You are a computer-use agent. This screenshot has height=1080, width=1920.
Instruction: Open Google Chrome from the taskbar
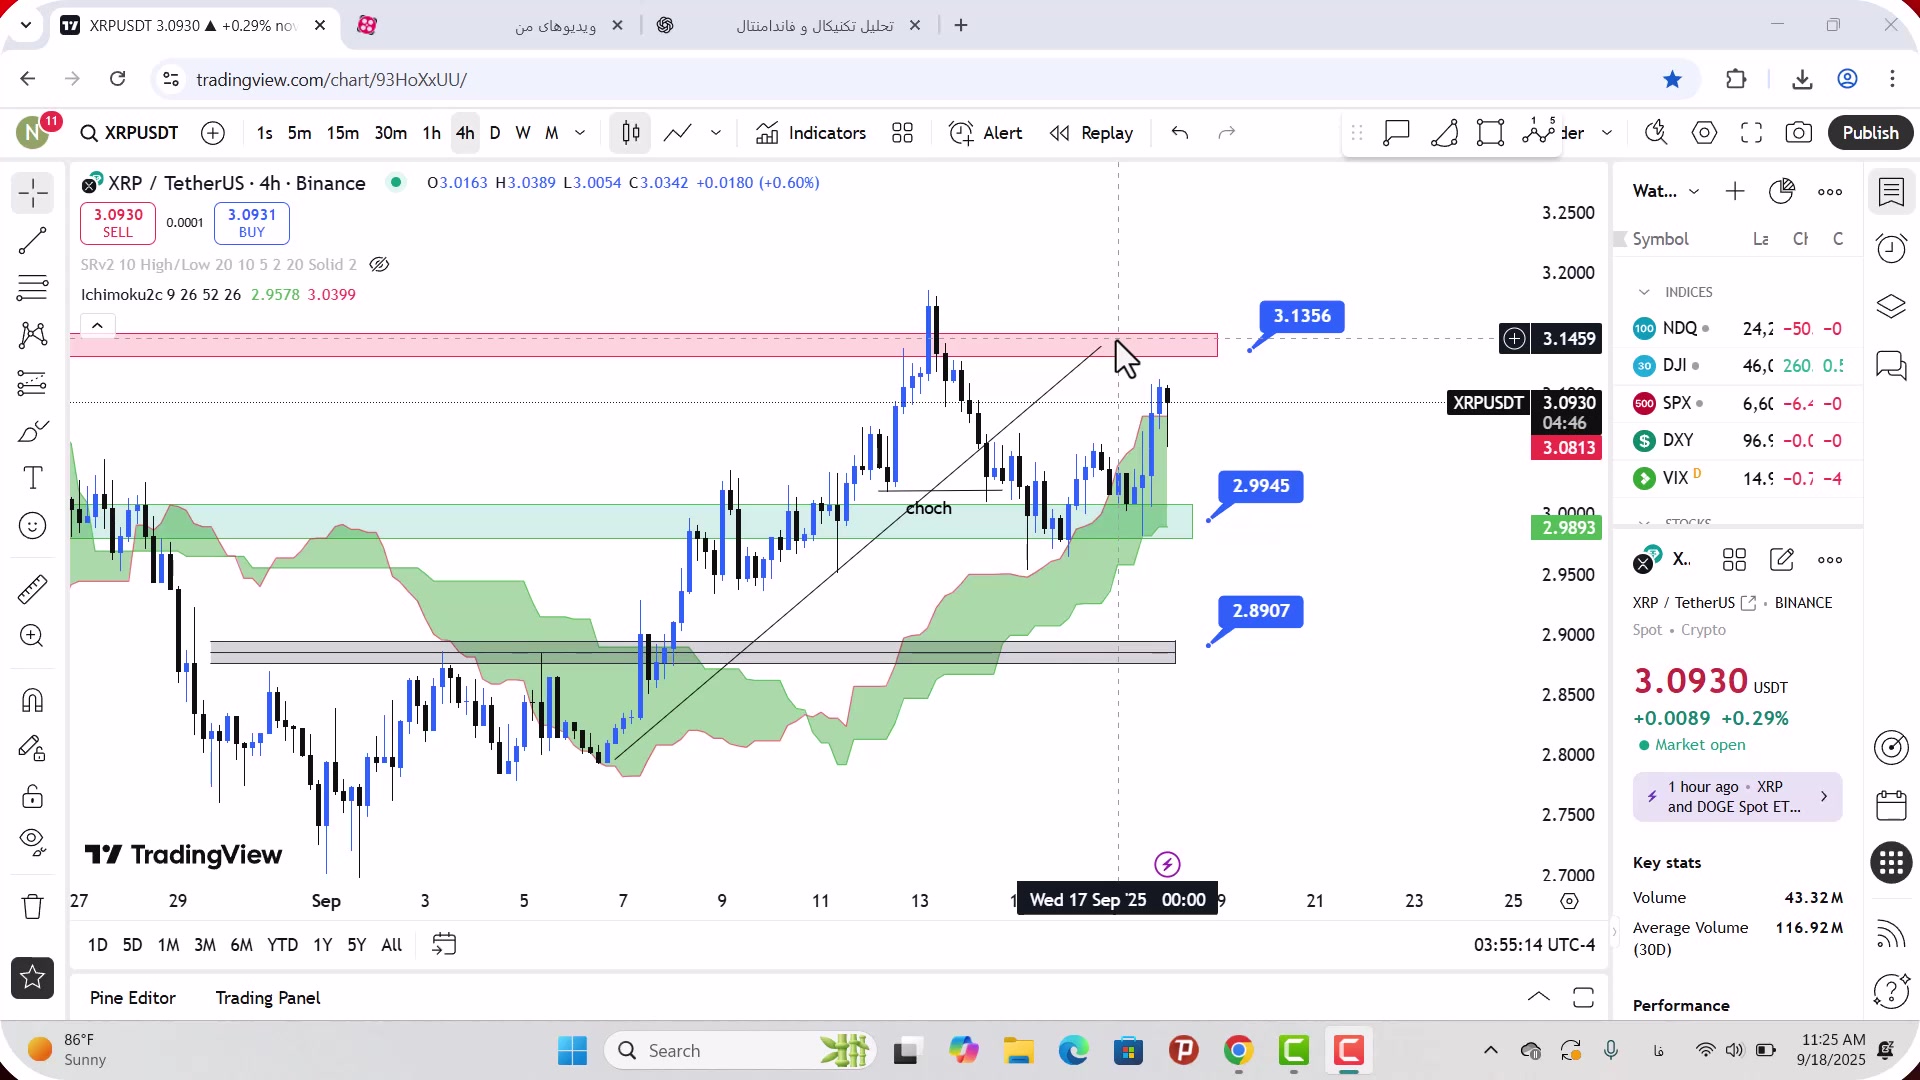tap(1238, 1051)
